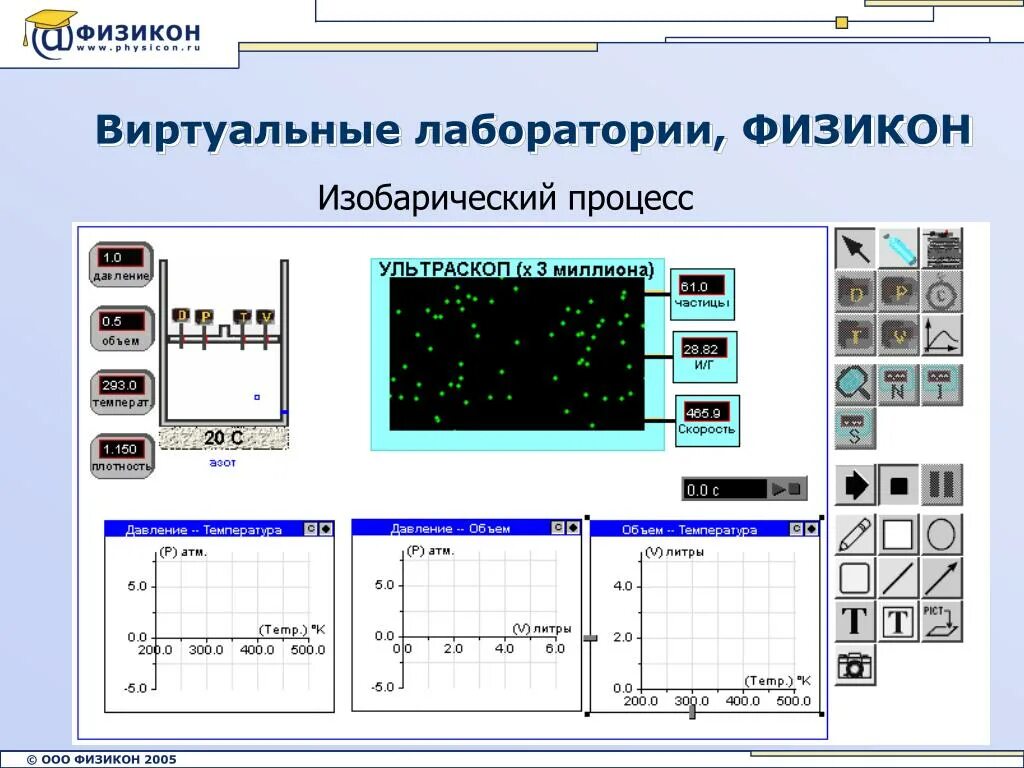This screenshot has width=1024, height=768.
Task: Click the И/Г readout showing 28.82
Action: click(x=705, y=357)
